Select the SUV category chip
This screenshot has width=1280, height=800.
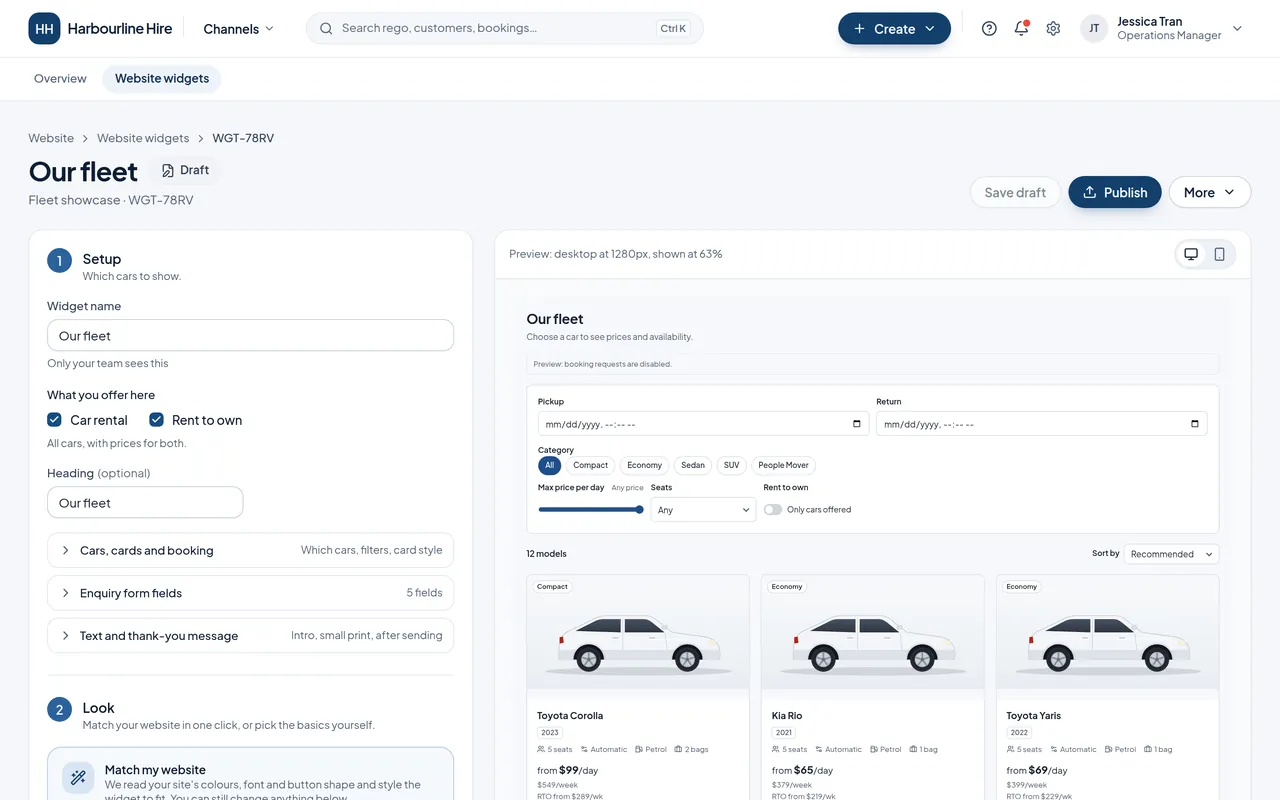tap(731, 465)
